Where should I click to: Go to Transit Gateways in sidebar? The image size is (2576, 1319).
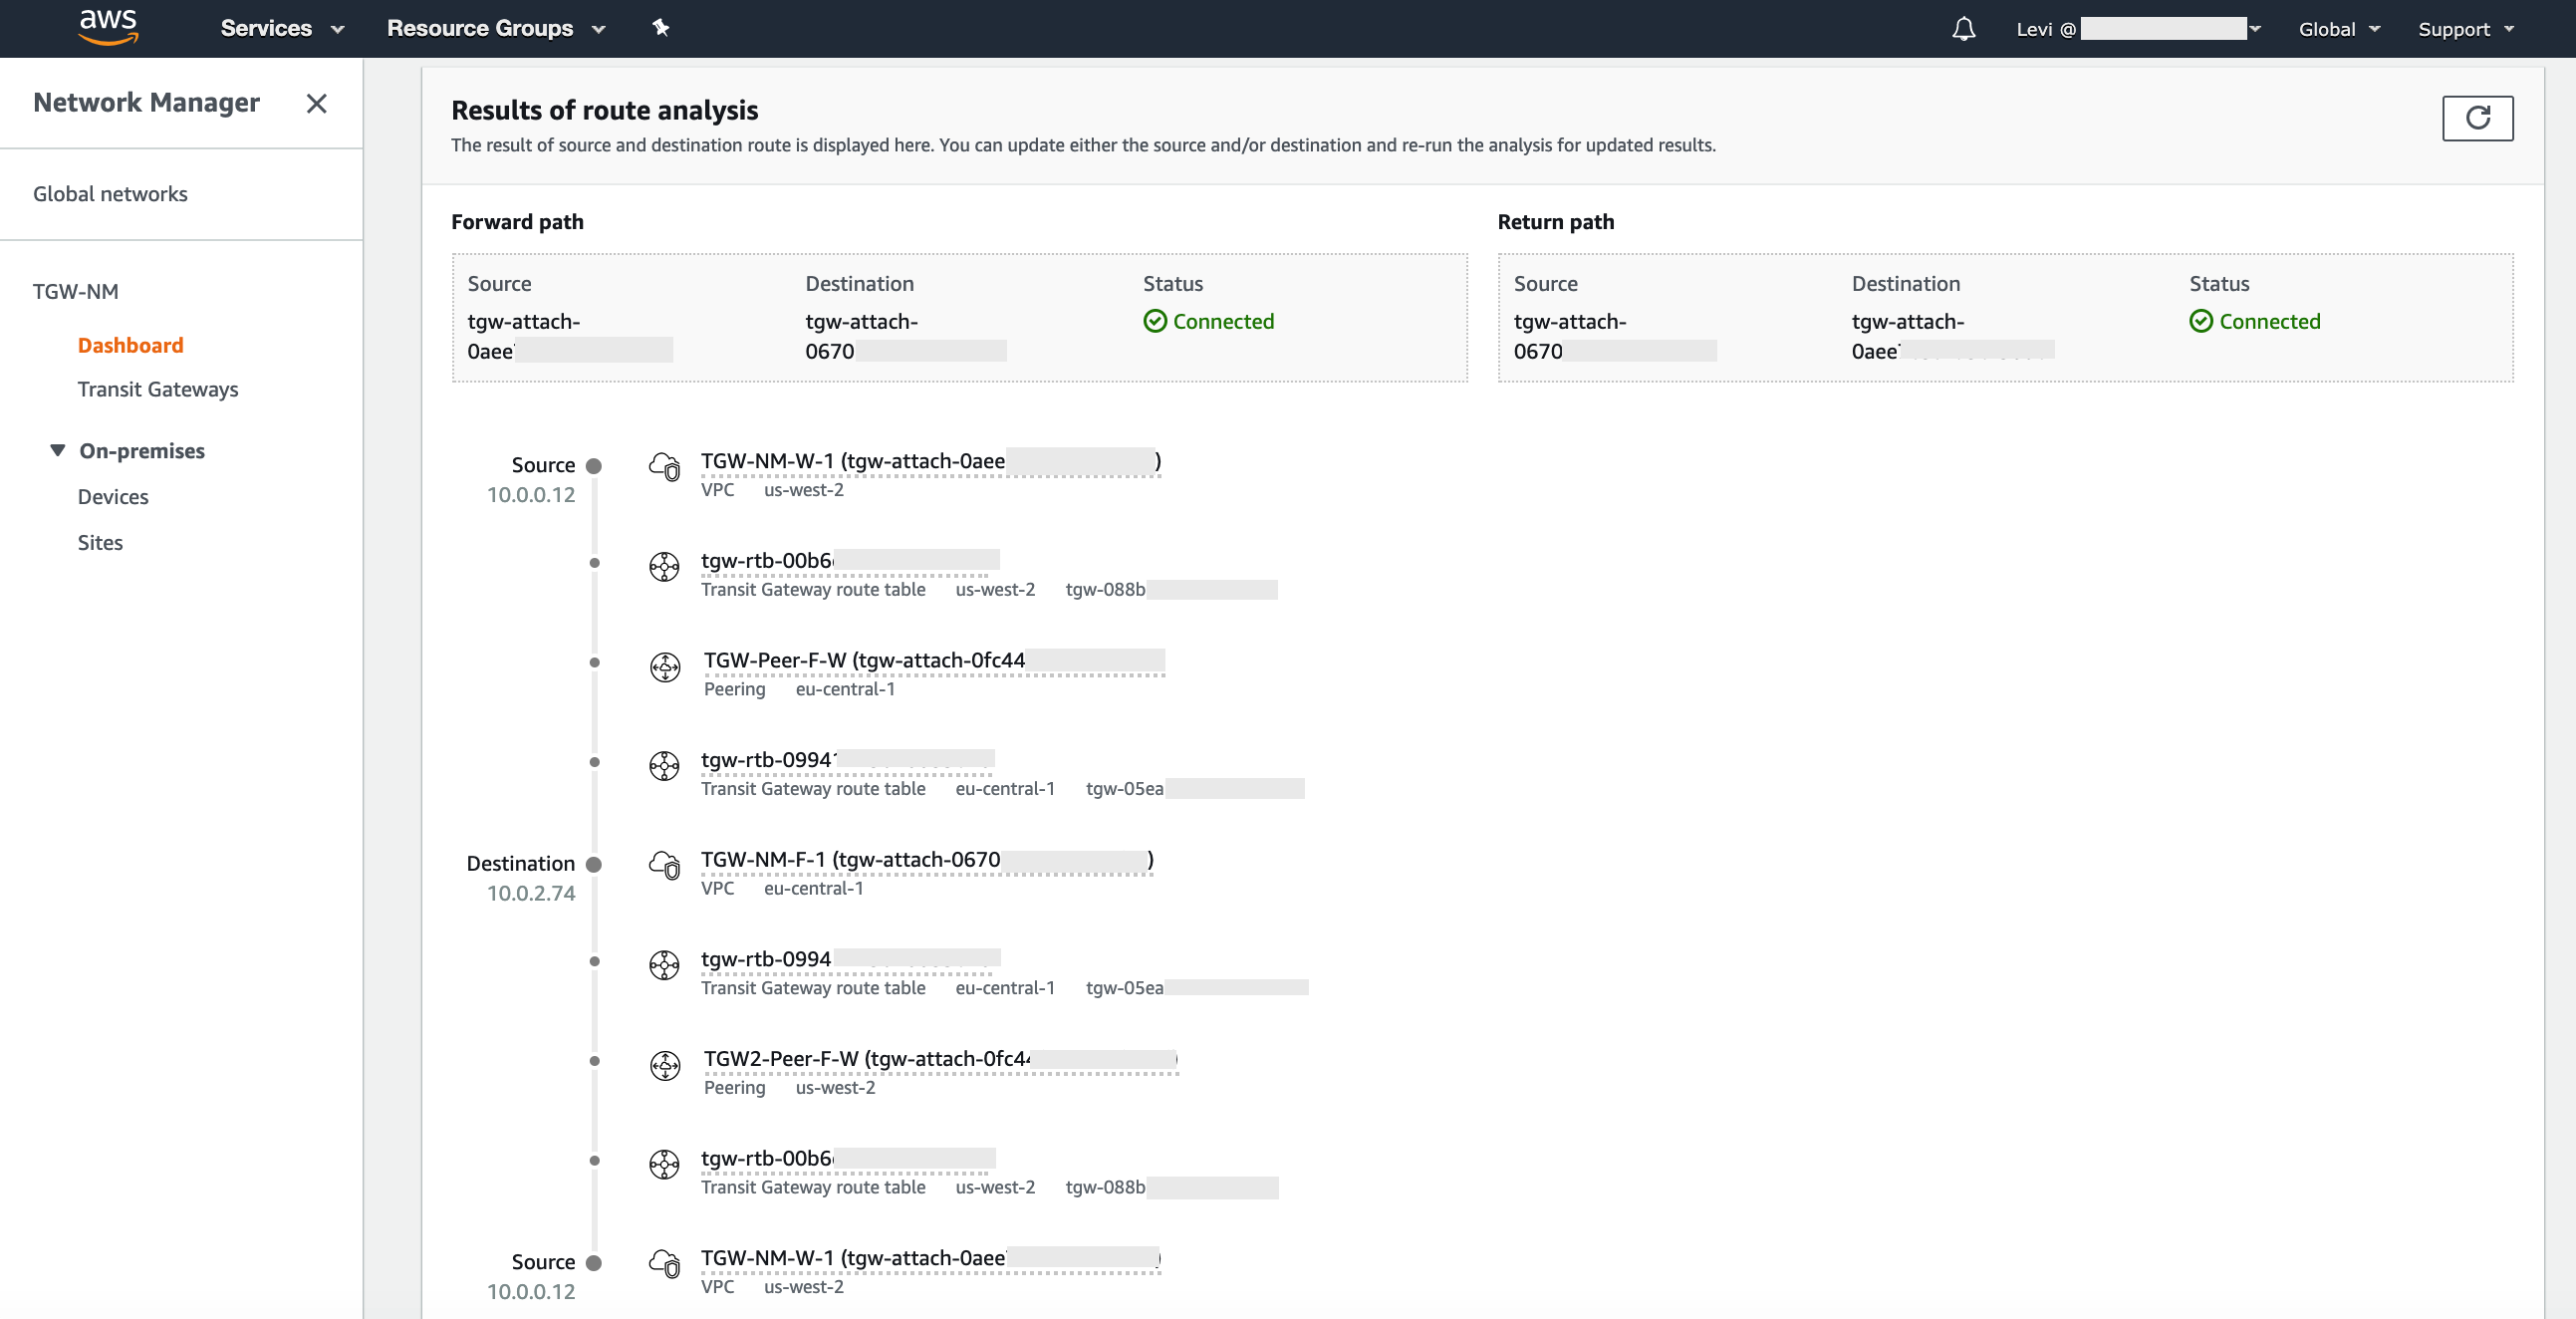(158, 389)
